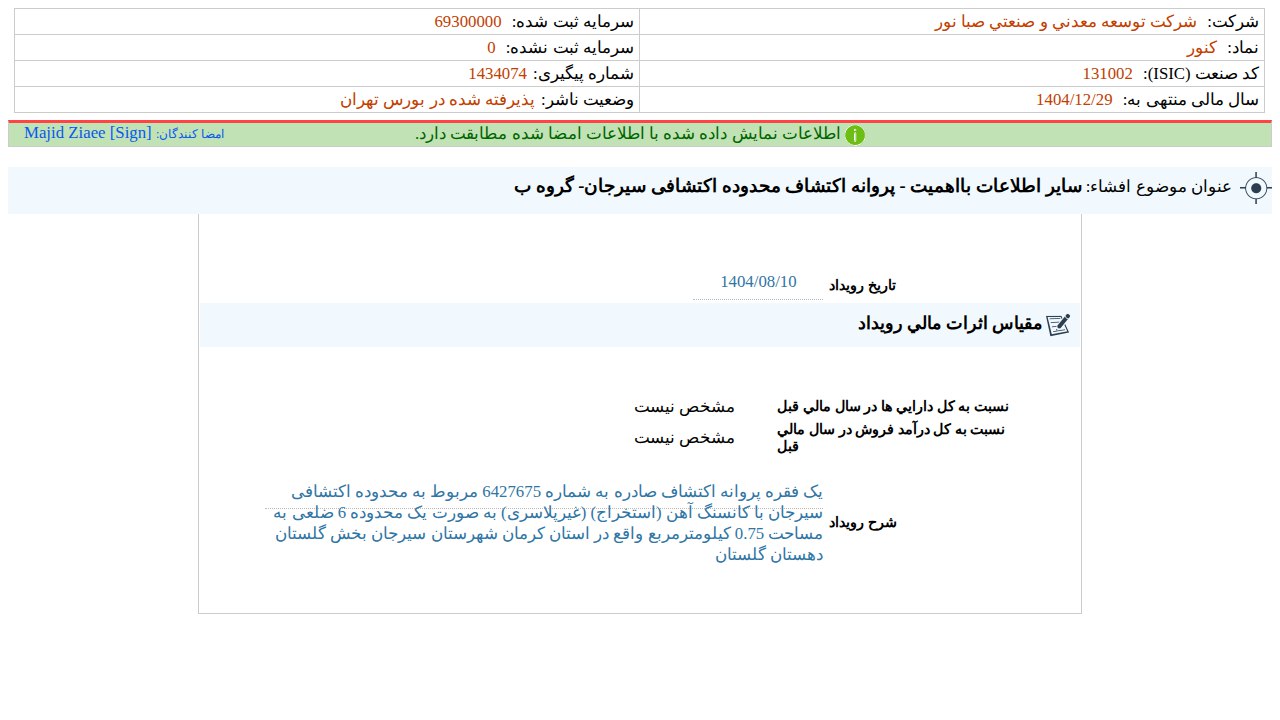Screen dimensions: 1280x720
Task: Click fiscal year end date 1404/12/29
Action: [x=1074, y=100]
